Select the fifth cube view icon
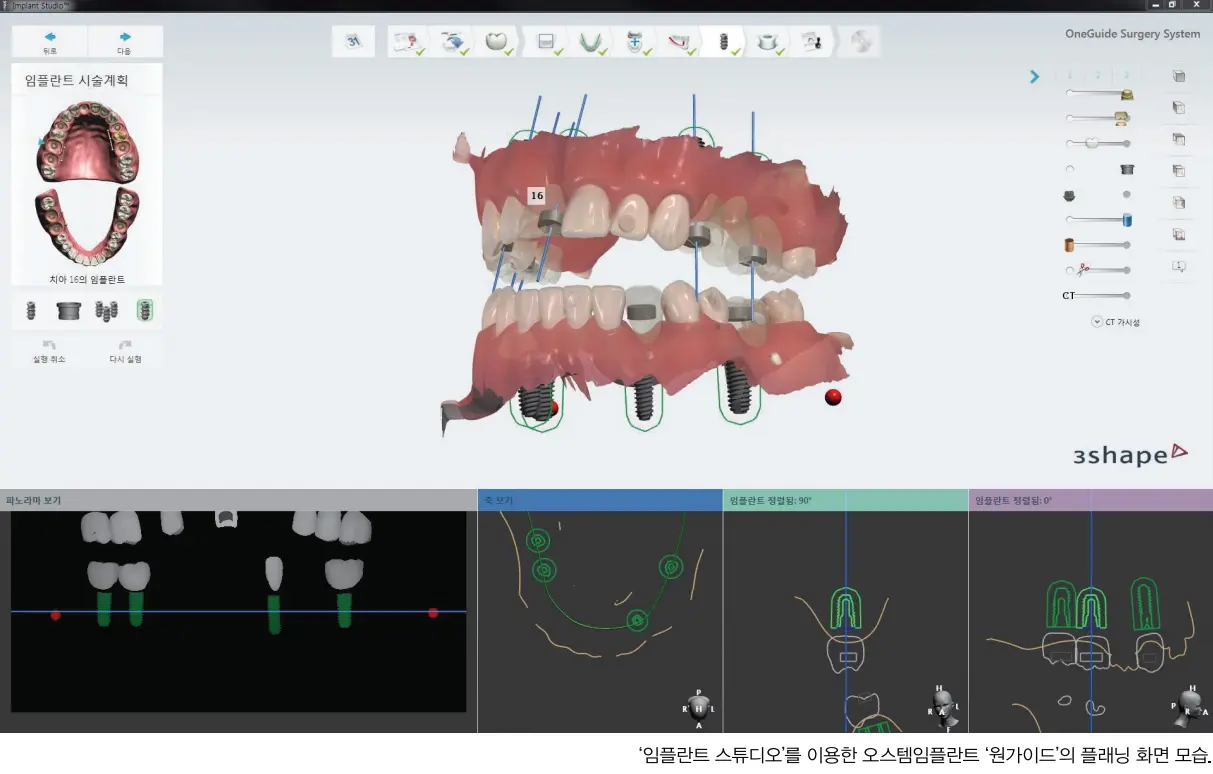 [x=1179, y=203]
